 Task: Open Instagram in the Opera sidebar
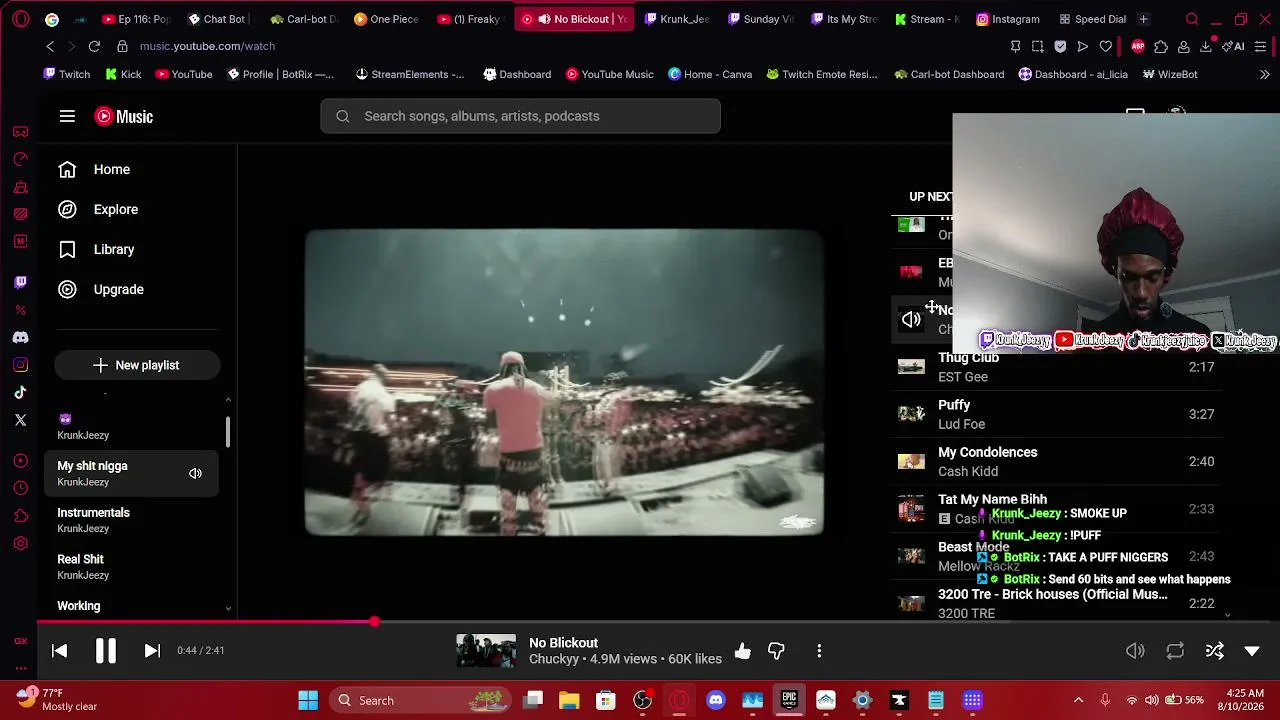click(x=20, y=365)
